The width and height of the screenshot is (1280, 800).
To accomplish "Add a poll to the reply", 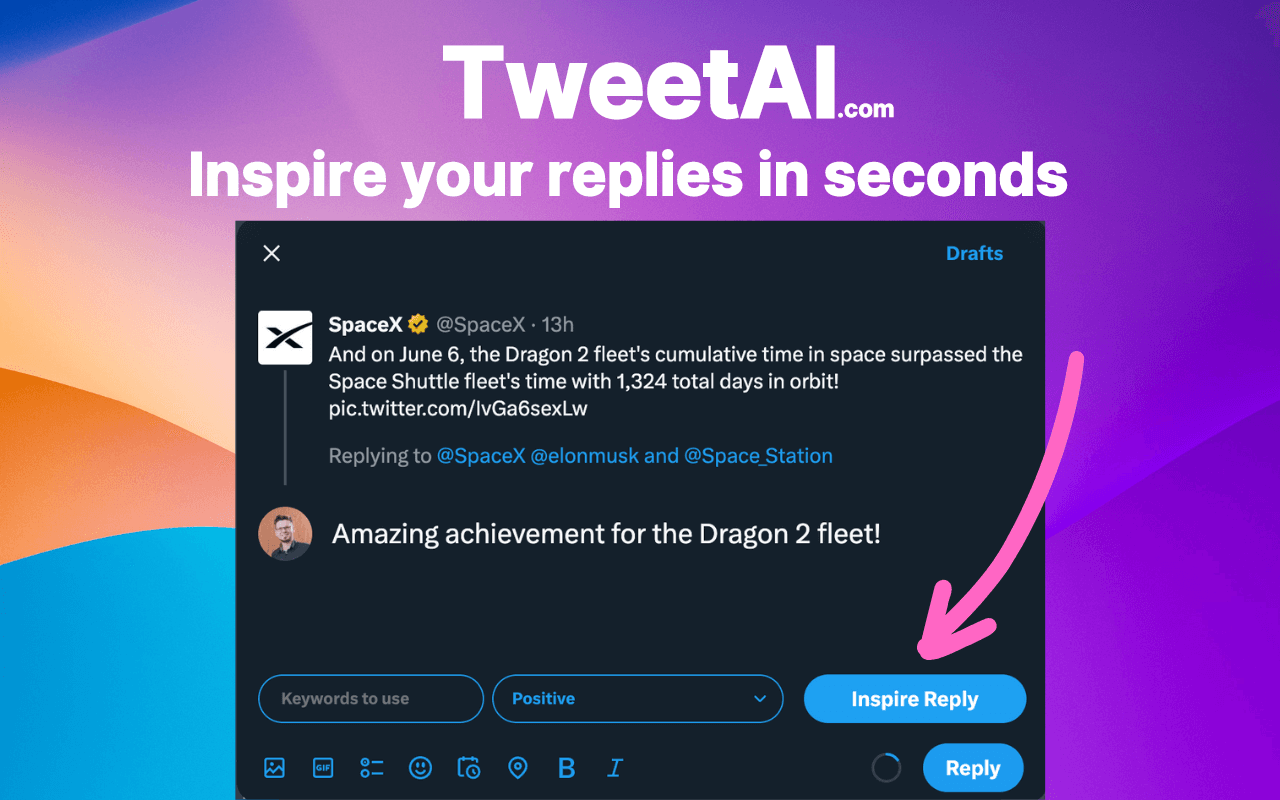I will [371, 767].
